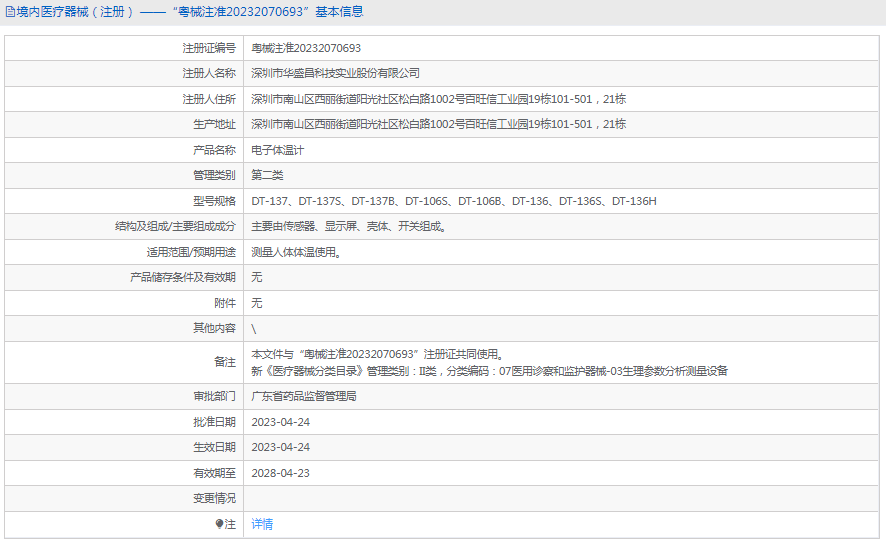The width and height of the screenshot is (886, 544).
Task: Click the 注册证编号 label
Action: tap(209, 49)
